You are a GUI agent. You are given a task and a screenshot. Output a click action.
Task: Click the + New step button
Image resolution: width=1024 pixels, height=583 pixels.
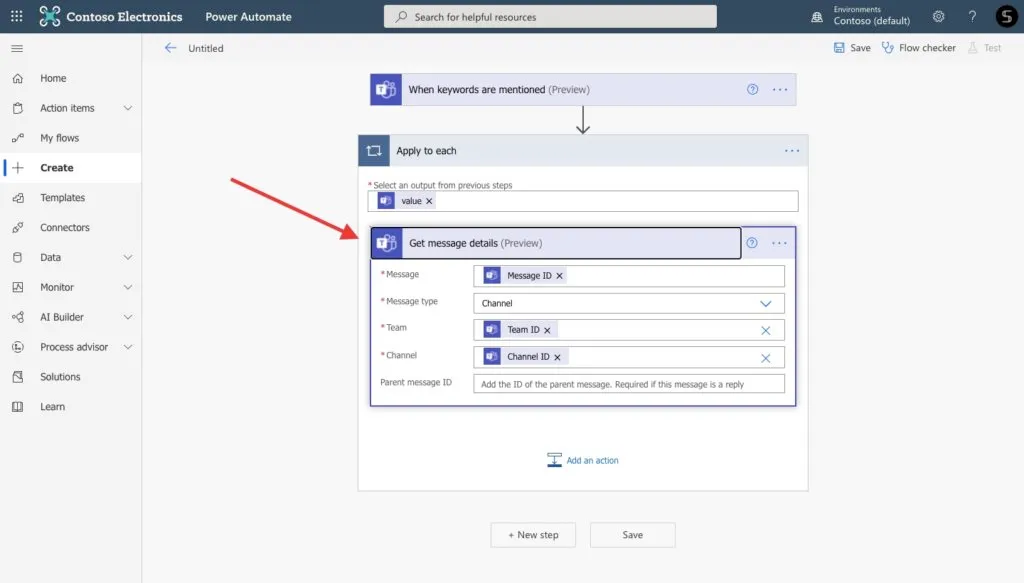coord(533,535)
